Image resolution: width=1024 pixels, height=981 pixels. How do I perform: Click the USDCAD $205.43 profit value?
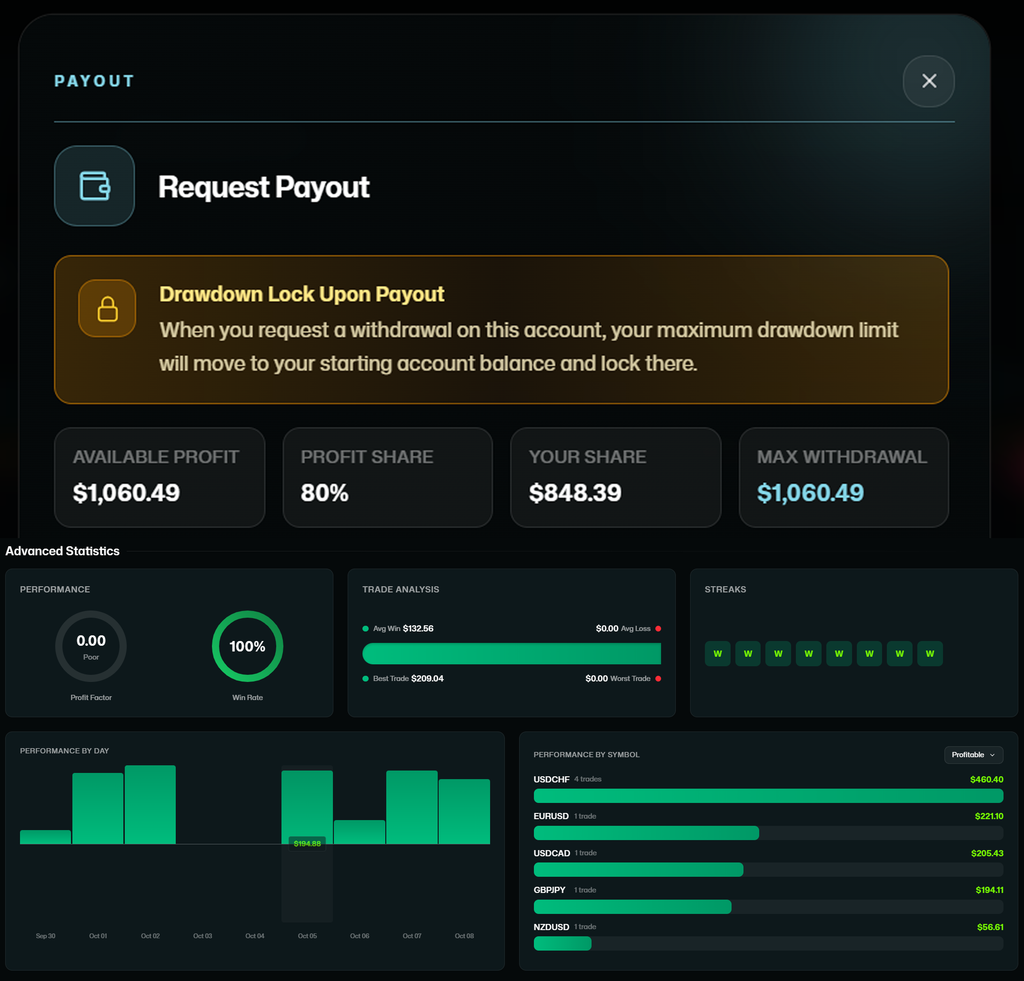tap(987, 853)
